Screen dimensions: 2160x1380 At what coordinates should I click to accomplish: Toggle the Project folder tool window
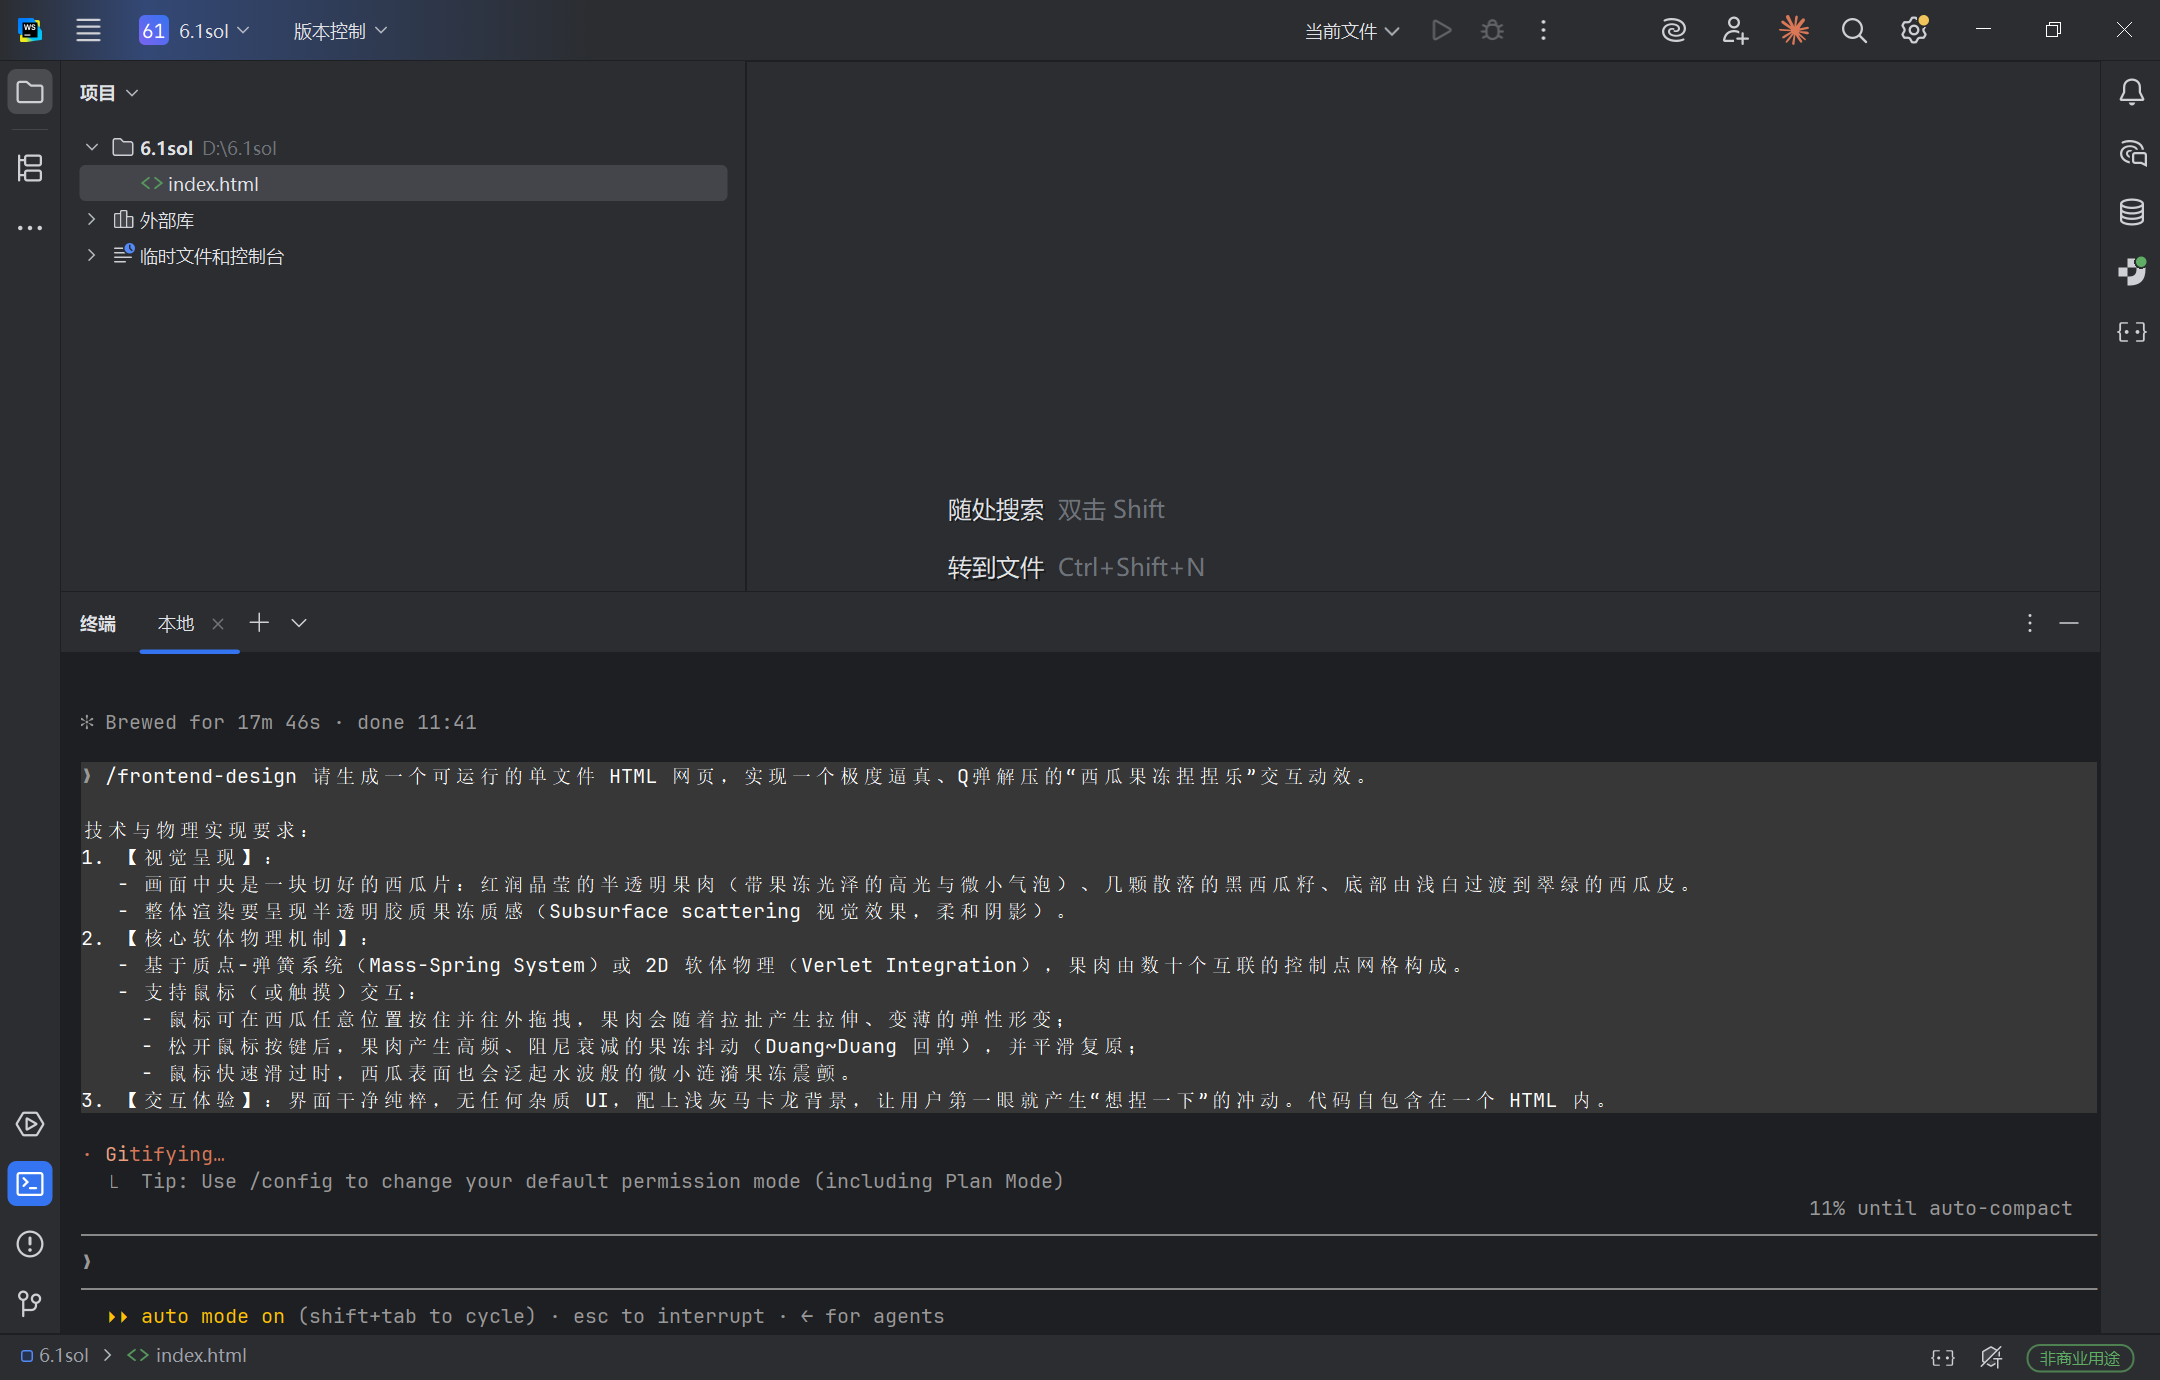click(30, 92)
